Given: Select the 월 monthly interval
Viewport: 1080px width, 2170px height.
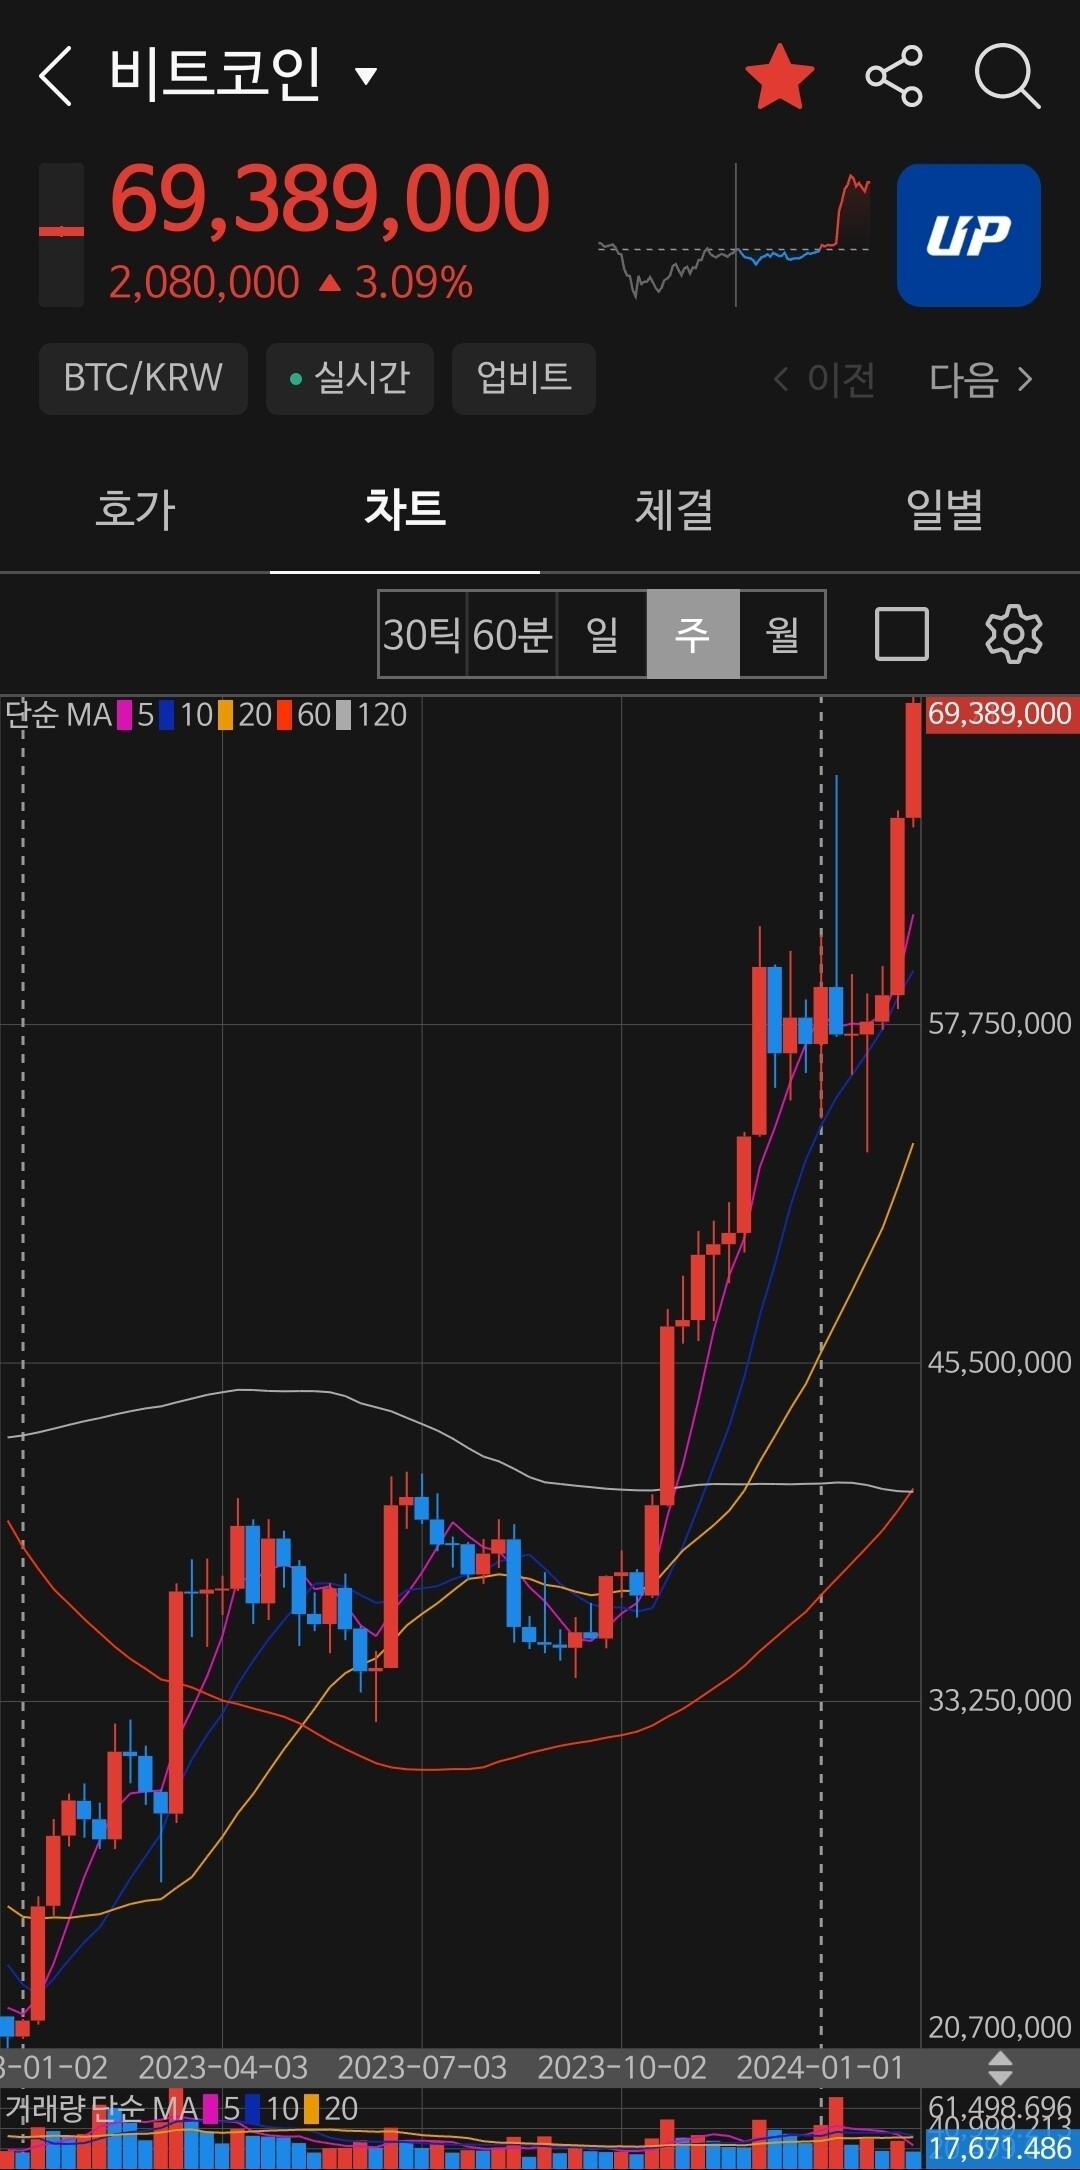Looking at the screenshot, I should (x=782, y=634).
